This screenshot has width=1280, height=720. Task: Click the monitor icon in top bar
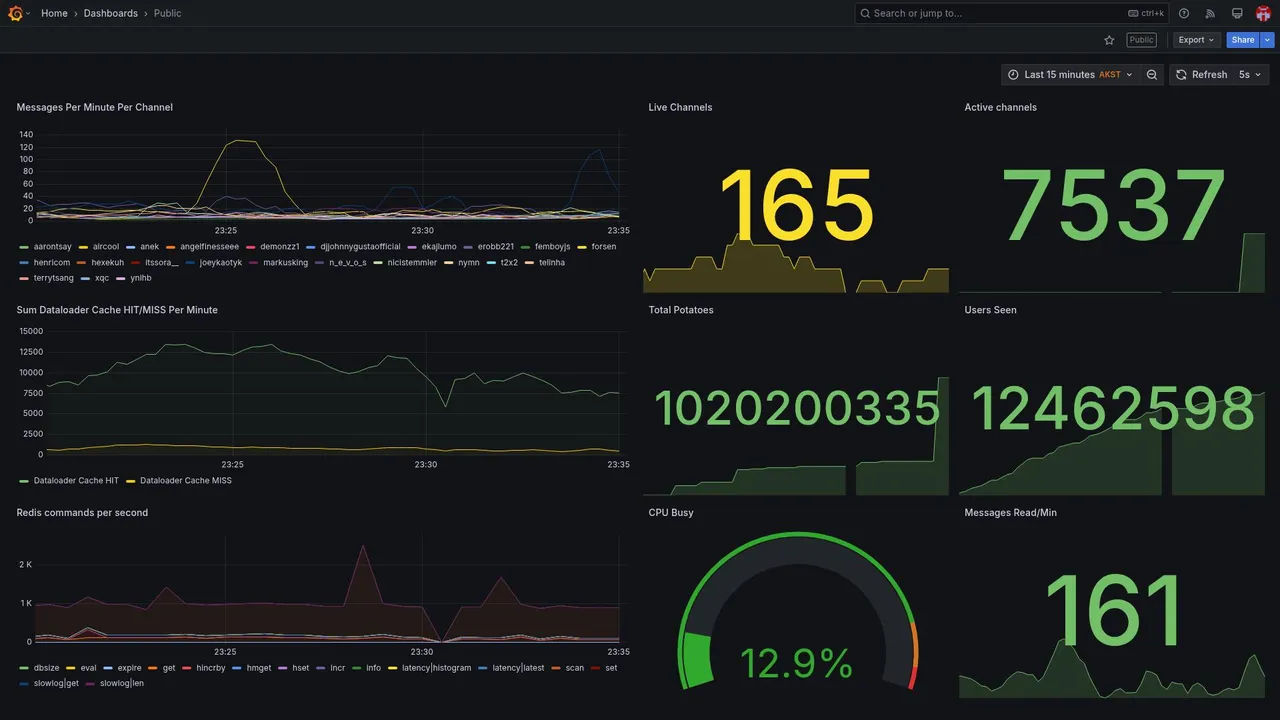click(x=1237, y=13)
